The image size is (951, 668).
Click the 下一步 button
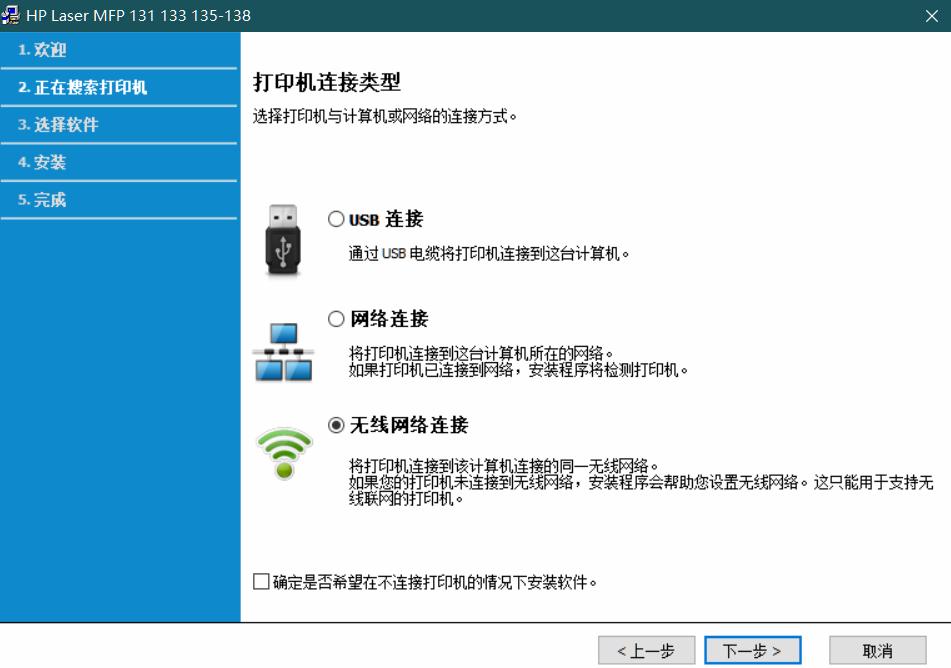752,649
